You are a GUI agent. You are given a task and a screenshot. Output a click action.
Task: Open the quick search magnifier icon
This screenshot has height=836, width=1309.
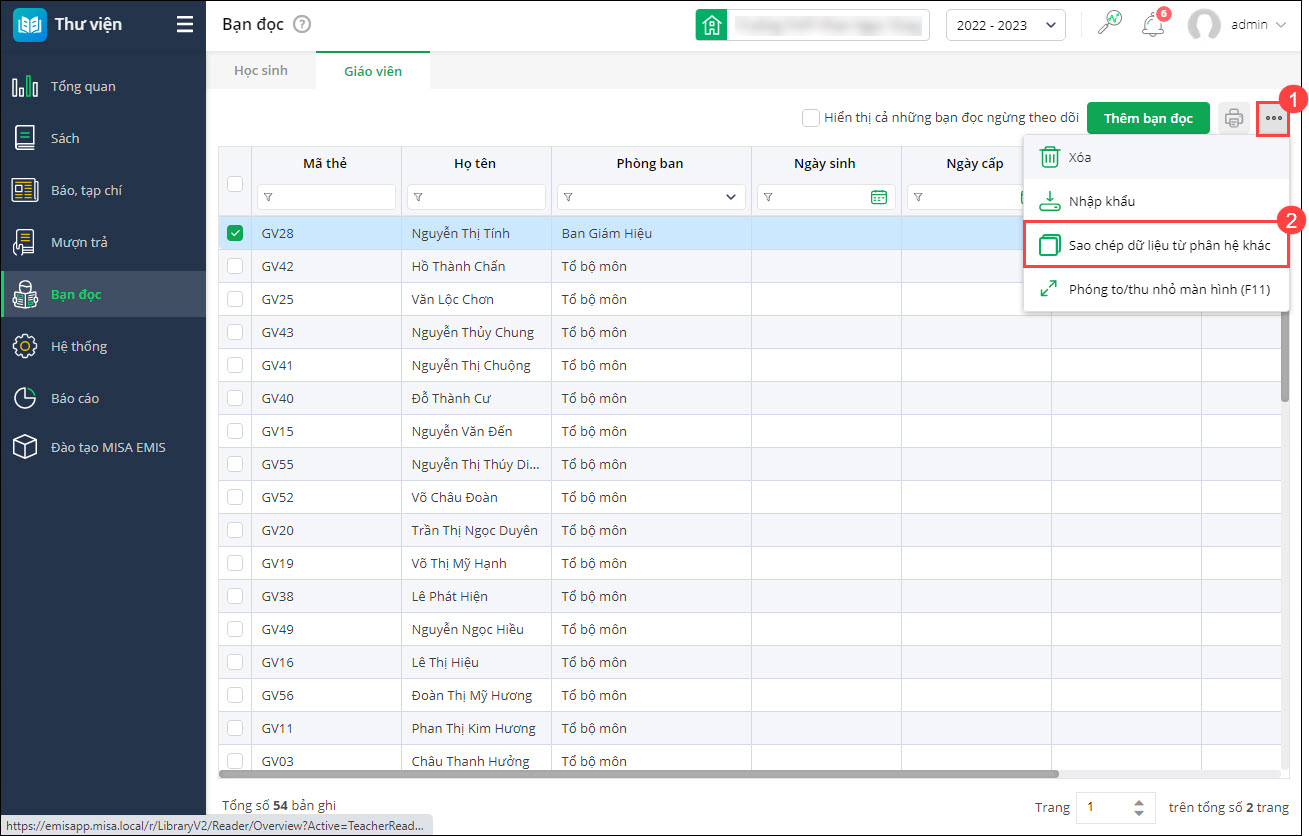click(1110, 25)
